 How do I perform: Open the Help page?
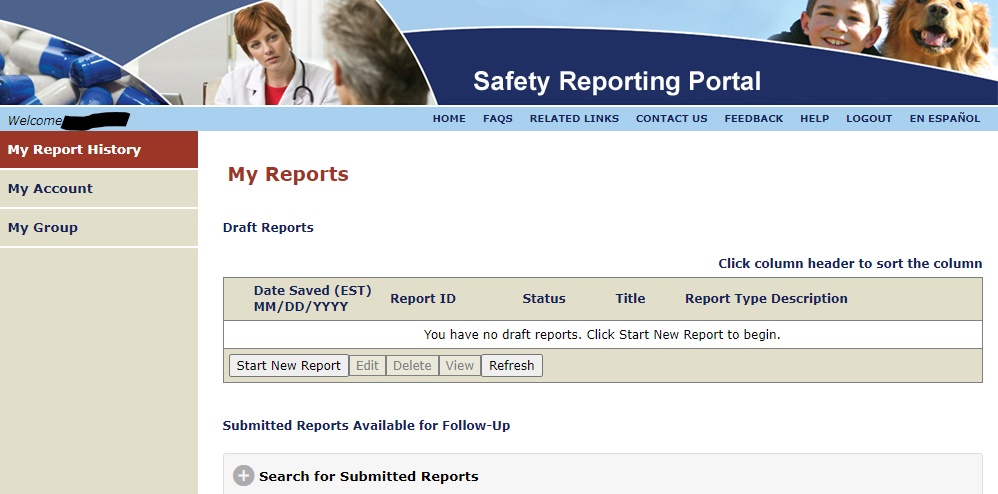point(814,118)
